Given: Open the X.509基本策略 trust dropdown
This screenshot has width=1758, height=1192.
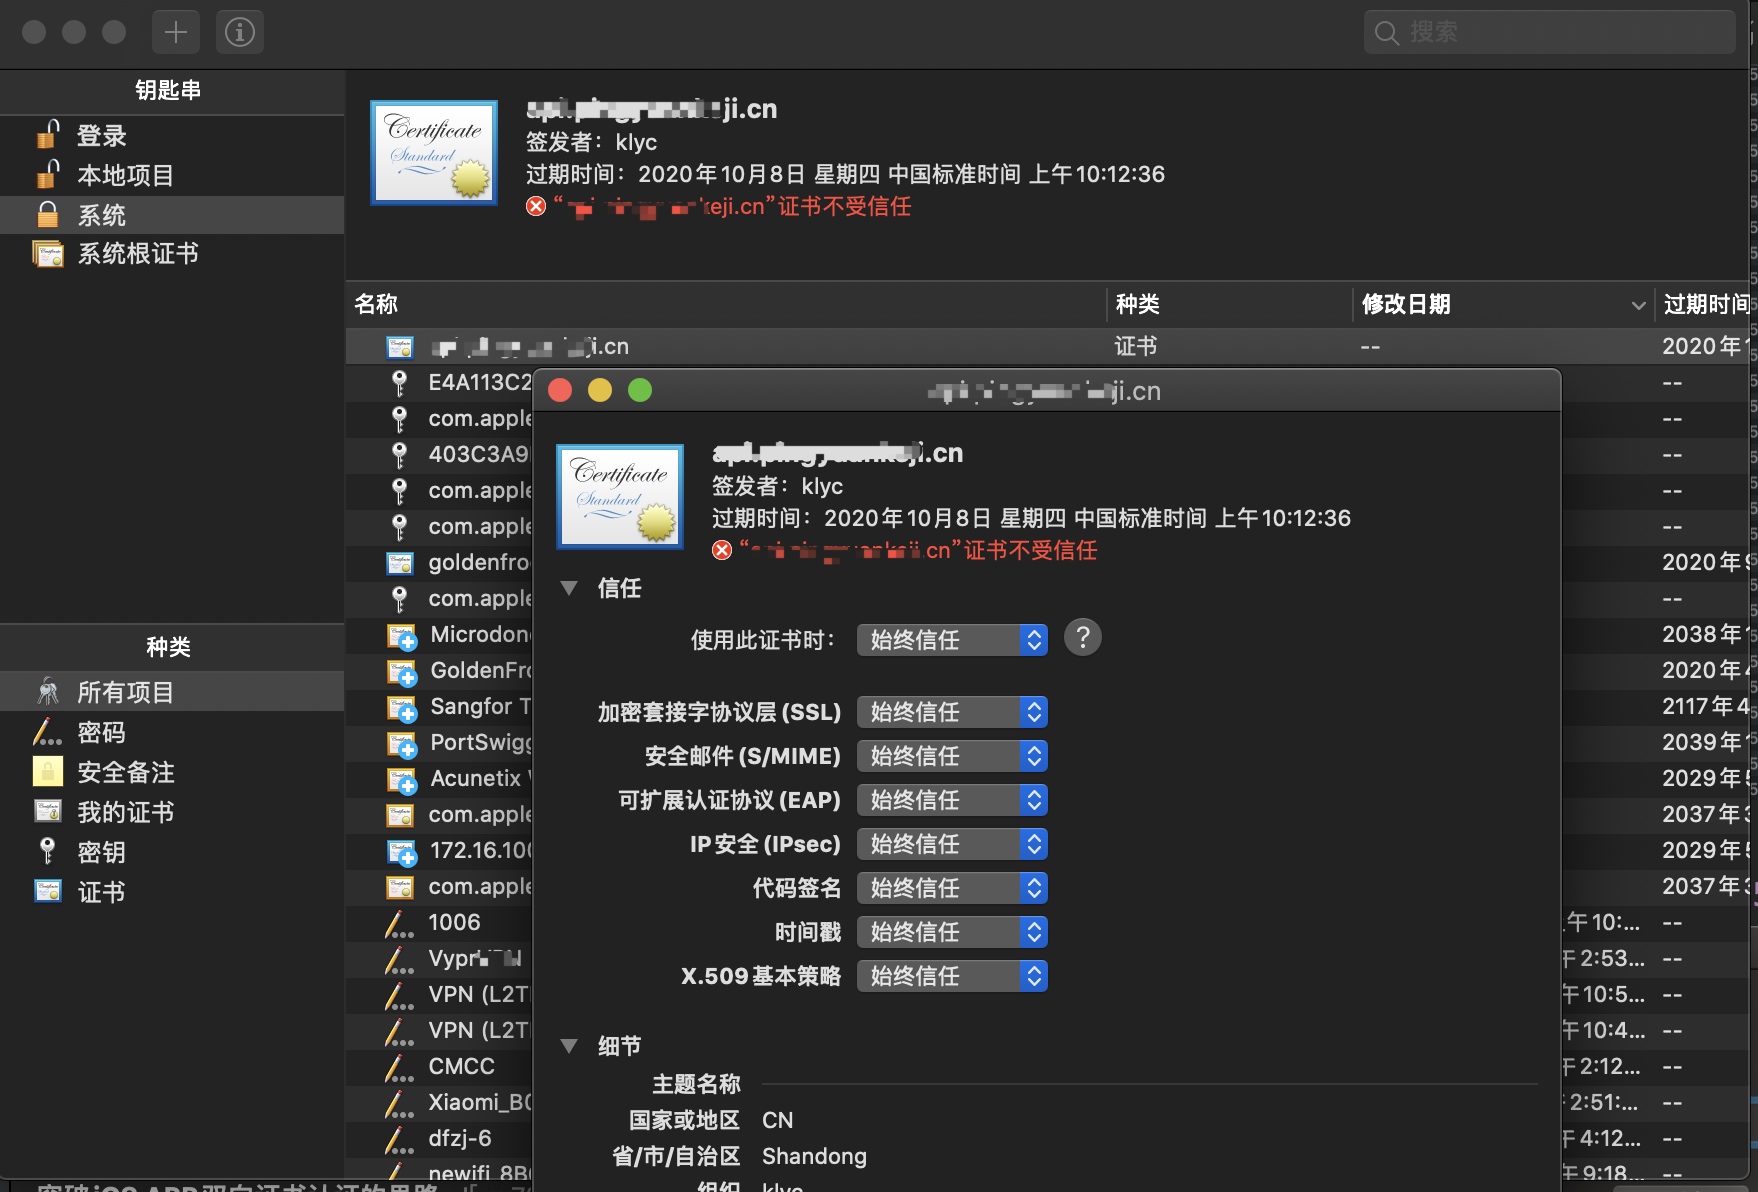Looking at the screenshot, I should (952, 976).
